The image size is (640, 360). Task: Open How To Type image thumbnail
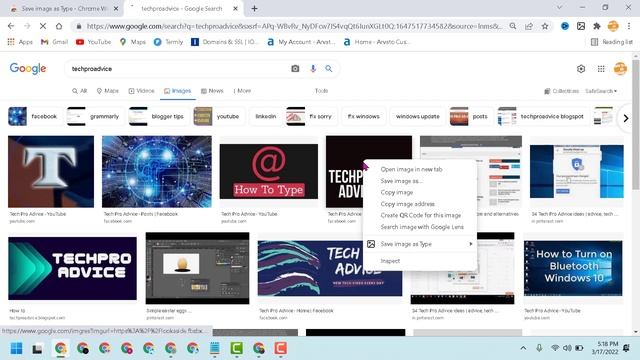click(x=269, y=171)
